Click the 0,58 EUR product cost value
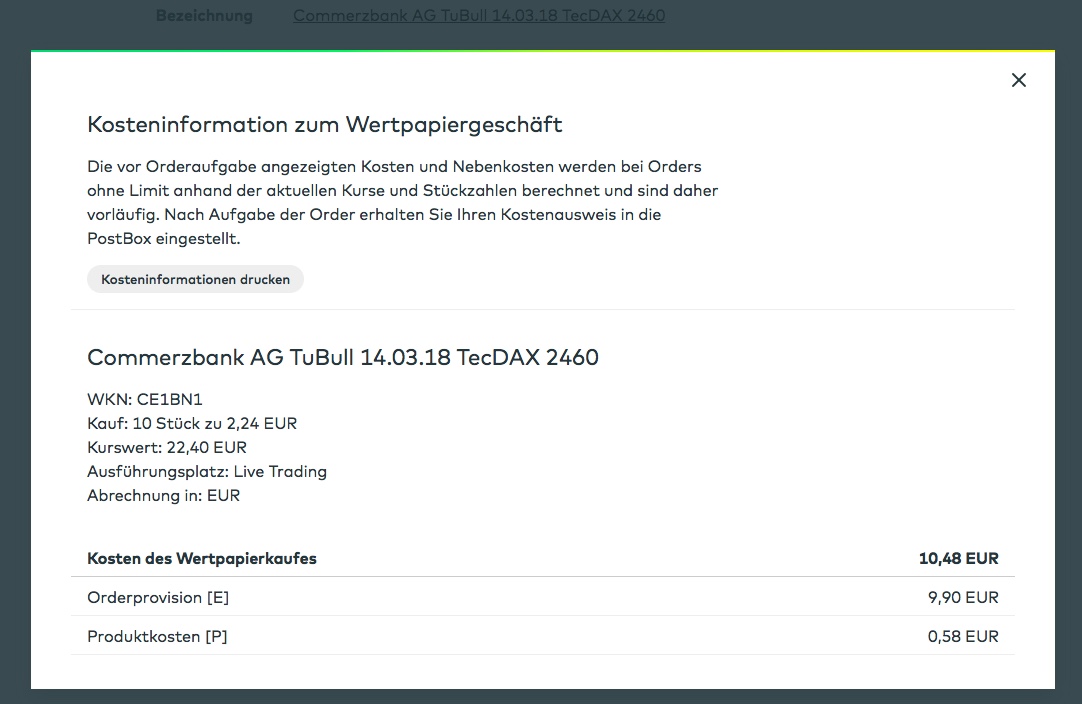 pyautogui.click(x=963, y=636)
